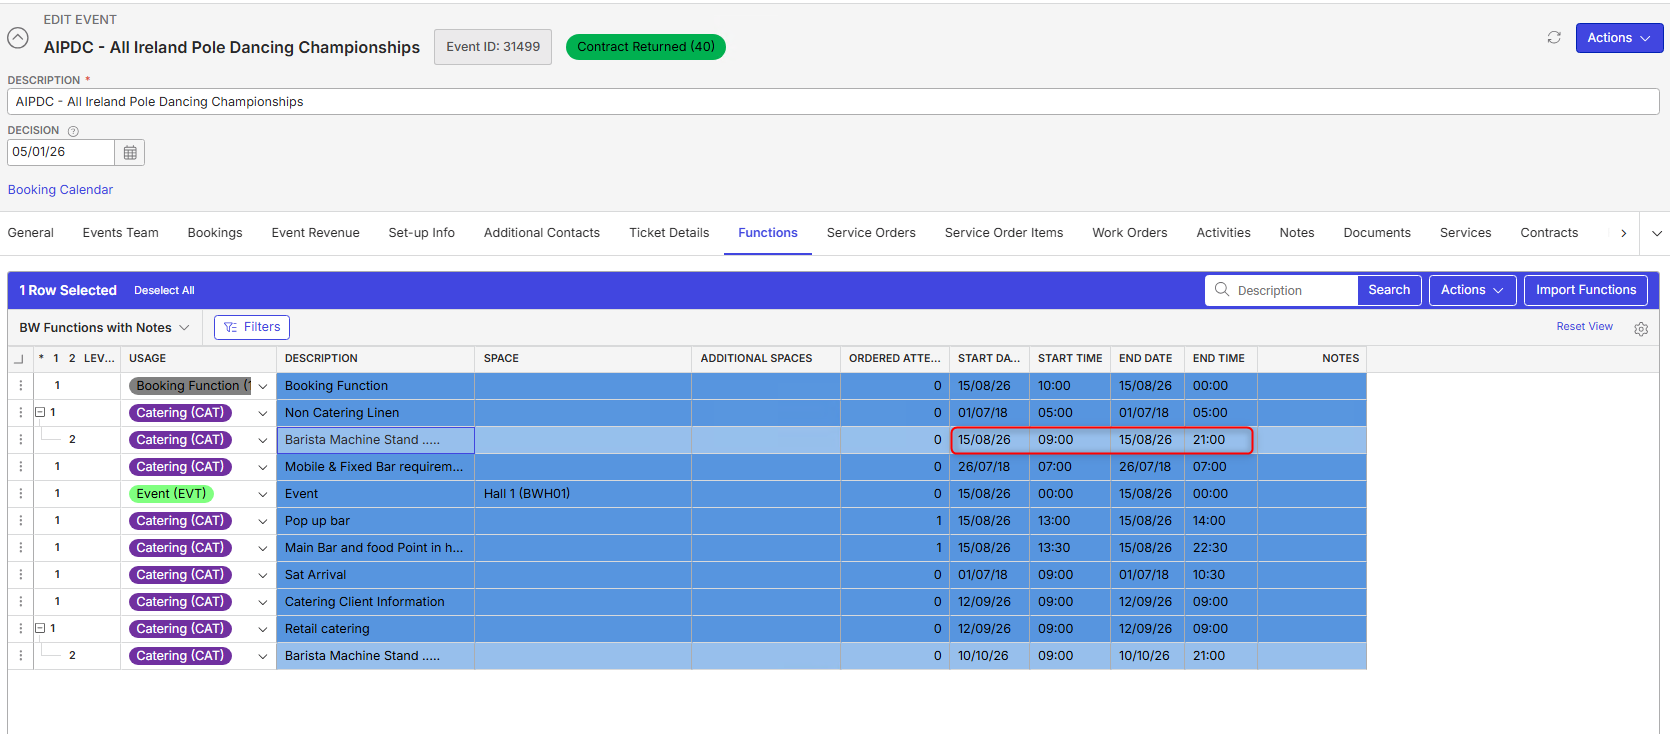Click the START TIME column header
Image resolution: width=1670 pixels, height=734 pixels.
click(x=1070, y=359)
